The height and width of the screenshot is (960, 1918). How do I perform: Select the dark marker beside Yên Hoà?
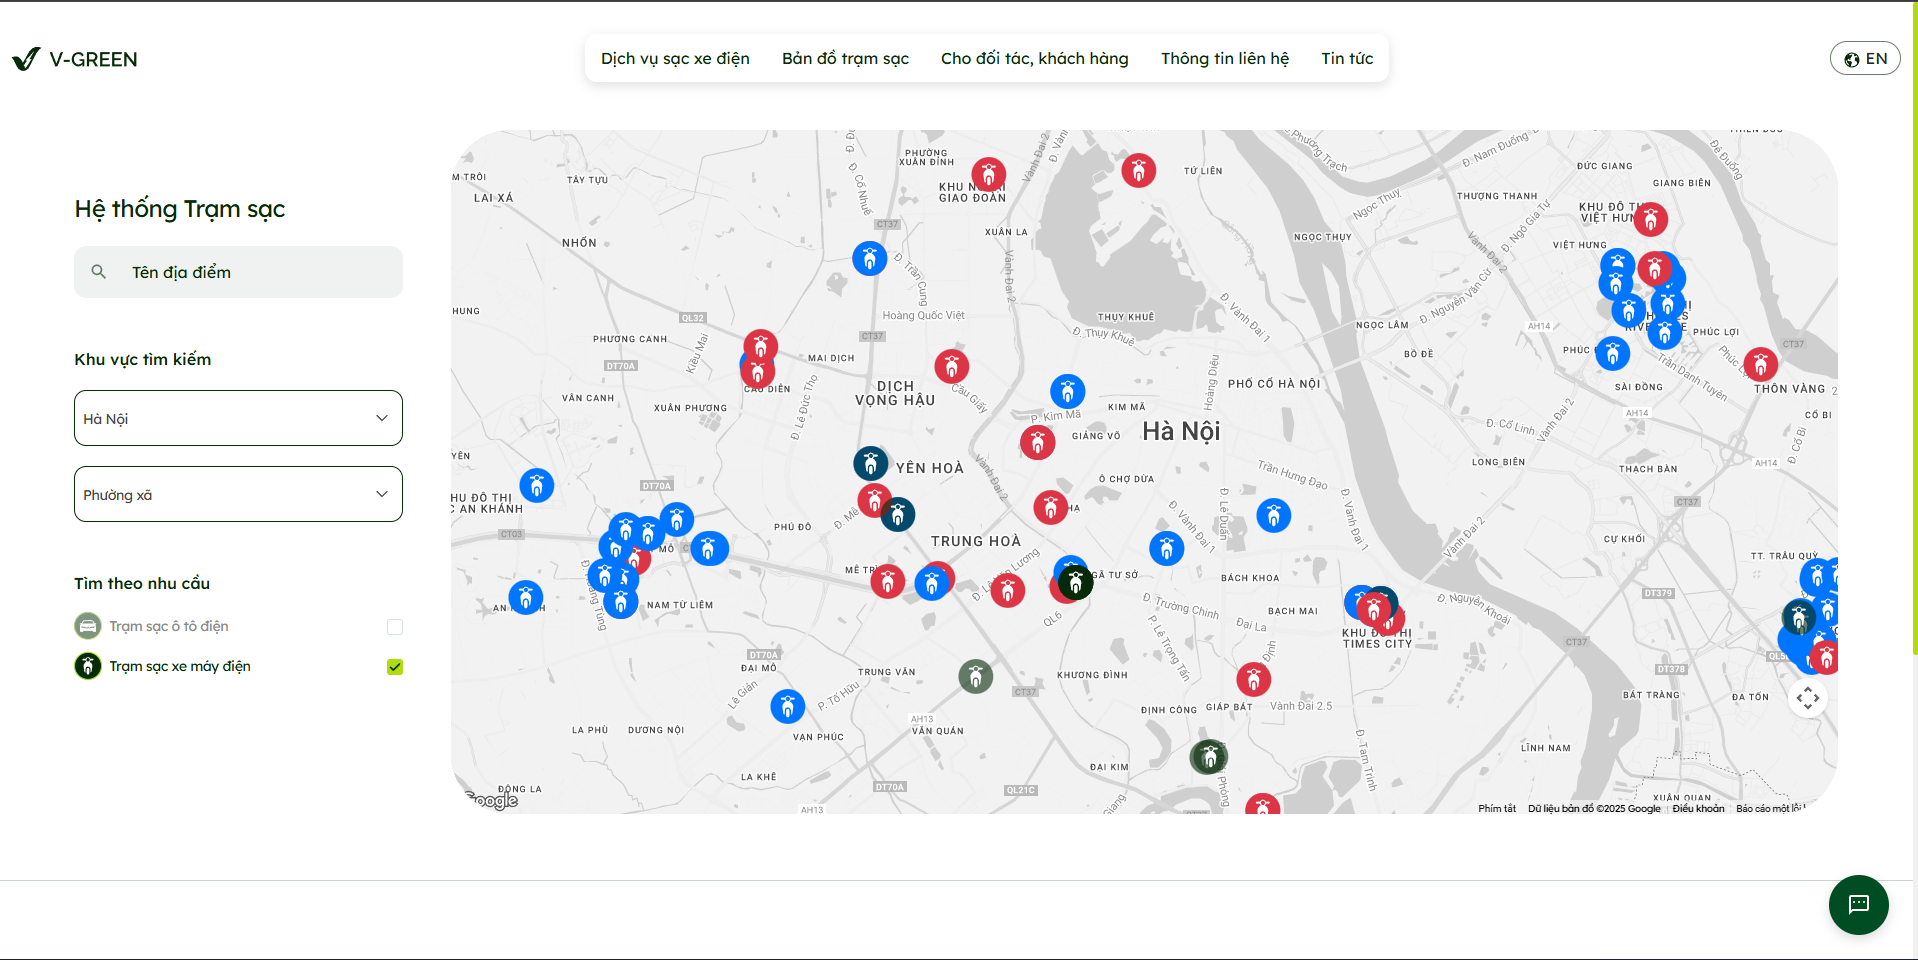tap(870, 463)
